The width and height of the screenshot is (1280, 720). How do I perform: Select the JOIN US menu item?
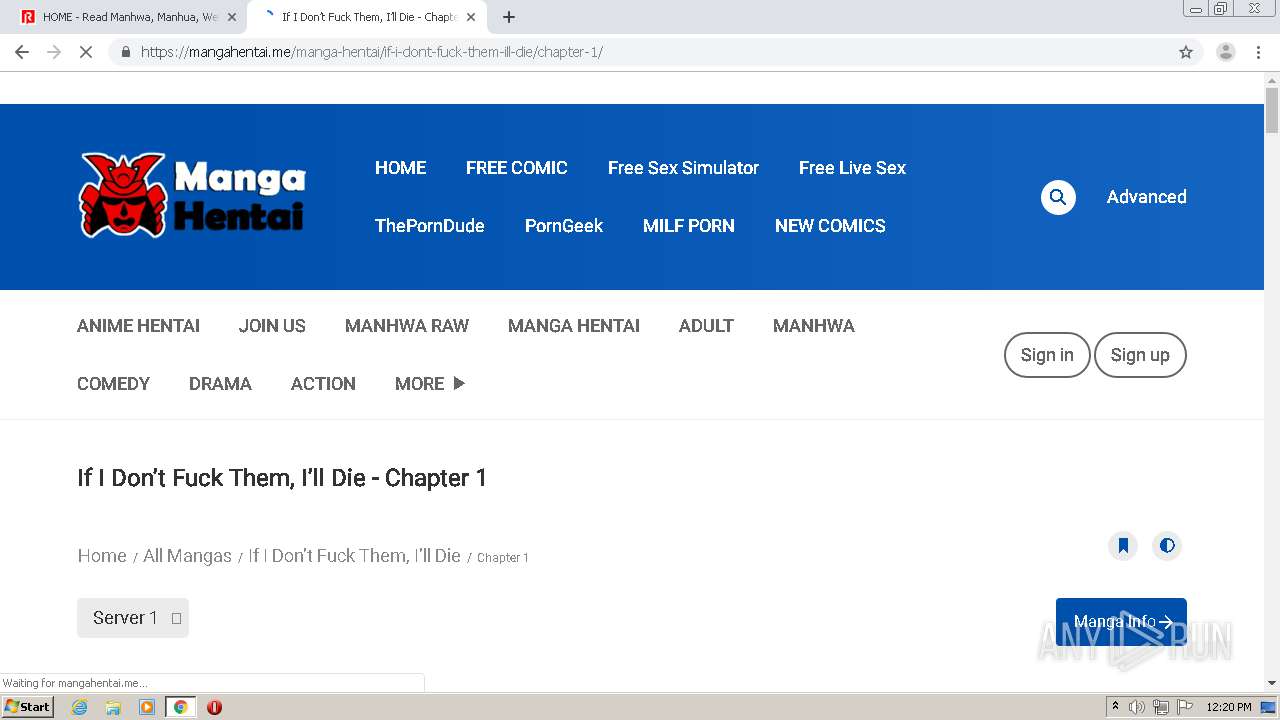pos(272,326)
